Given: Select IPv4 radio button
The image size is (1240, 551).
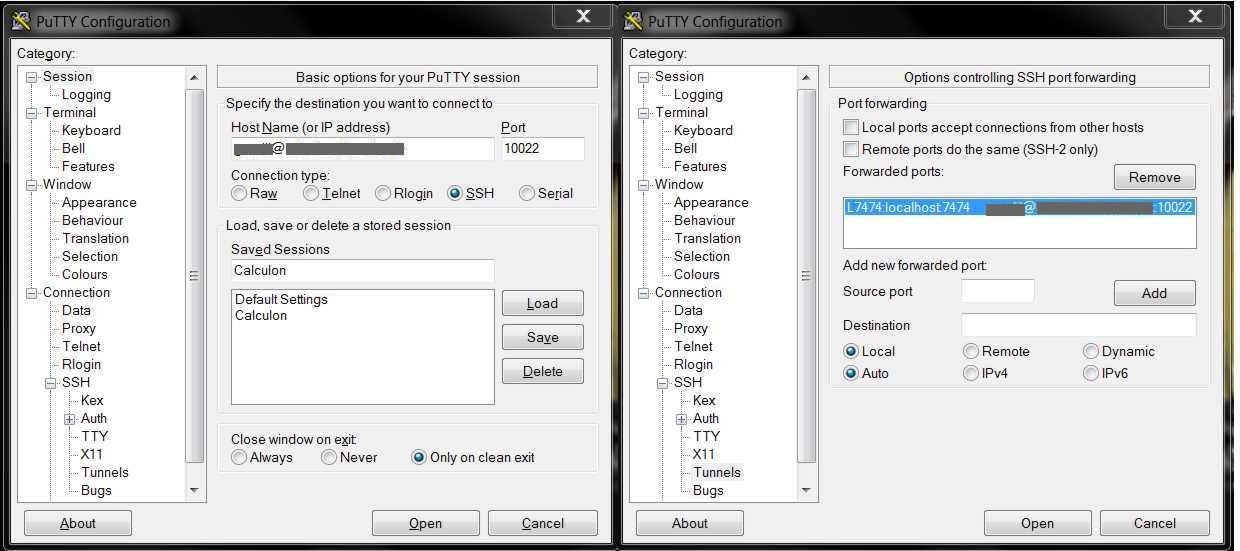Looking at the screenshot, I should (x=971, y=374).
